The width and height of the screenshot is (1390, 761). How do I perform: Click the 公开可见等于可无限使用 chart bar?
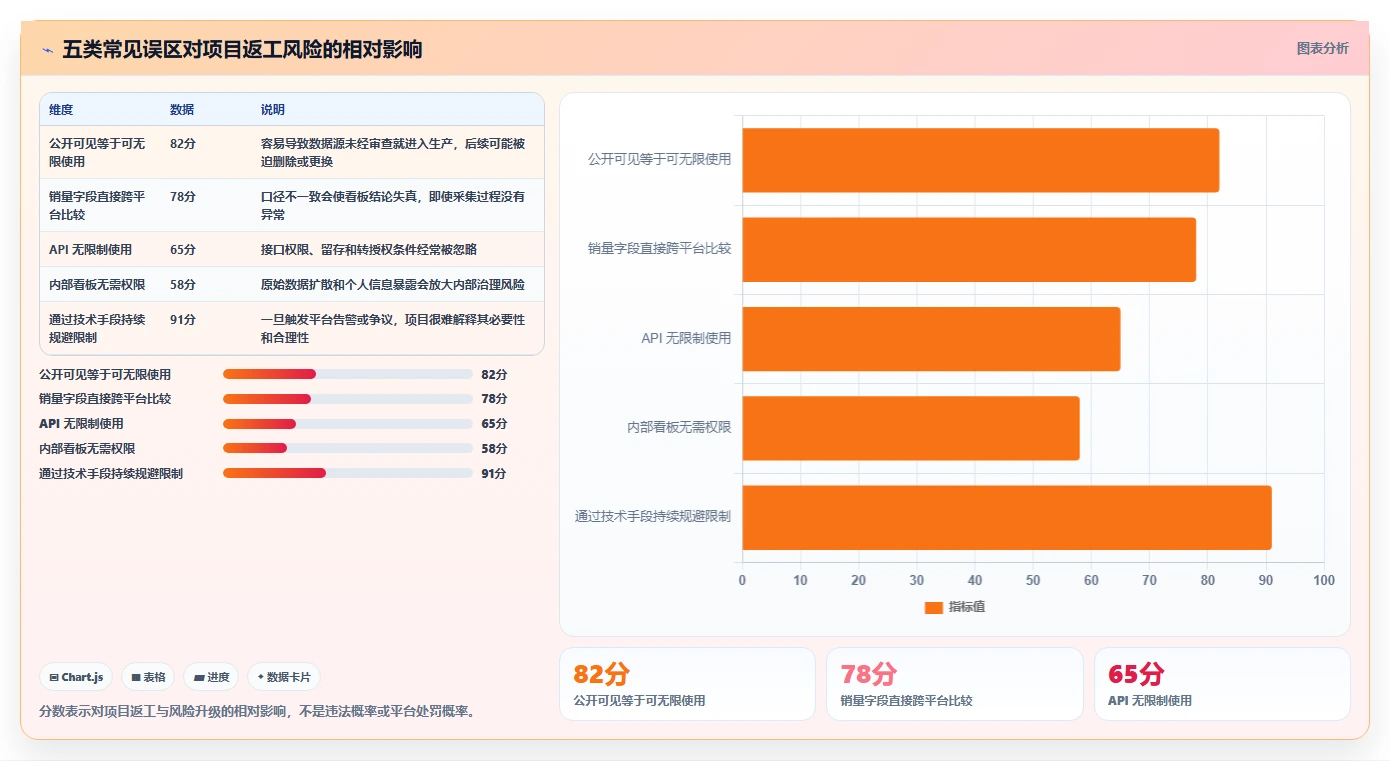[x=980, y=160]
